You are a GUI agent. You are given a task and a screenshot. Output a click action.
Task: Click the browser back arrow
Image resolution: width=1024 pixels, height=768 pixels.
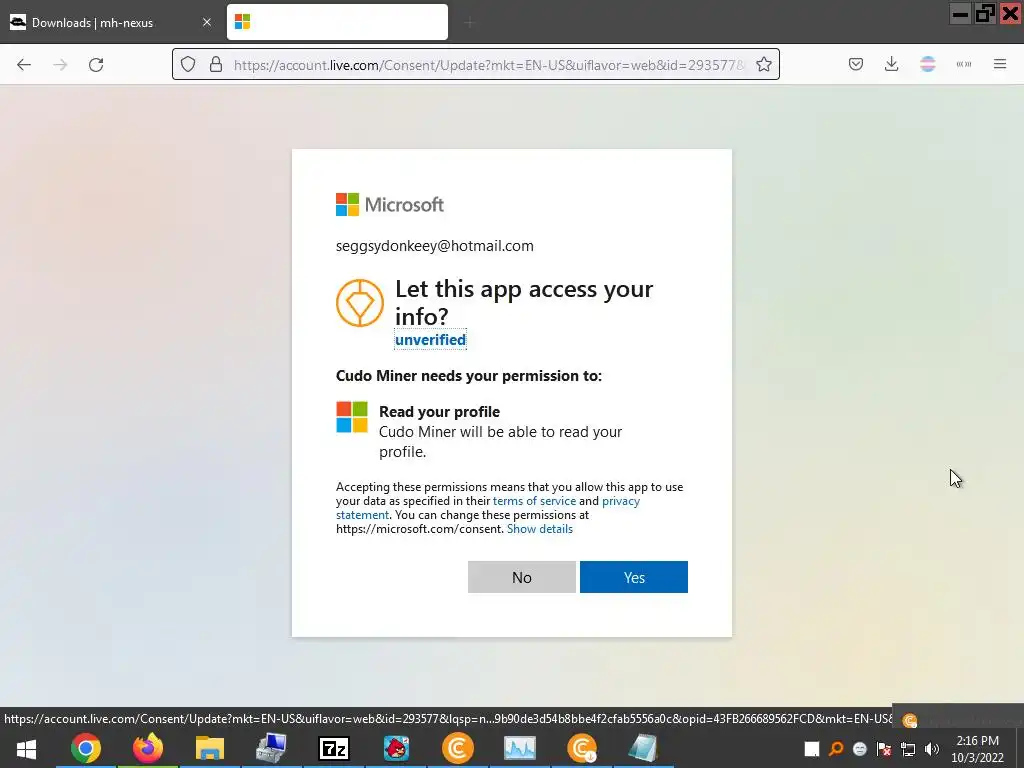(x=24, y=65)
